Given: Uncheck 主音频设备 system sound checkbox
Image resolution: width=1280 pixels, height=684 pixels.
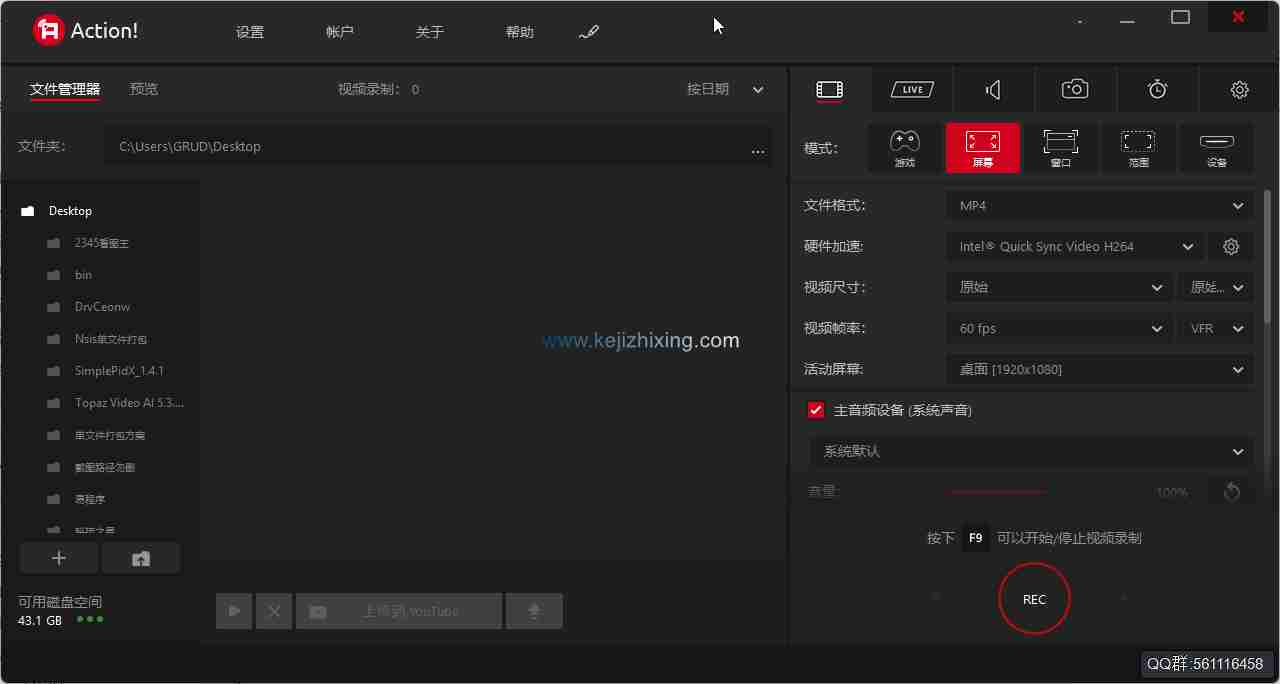Looking at the screenshot, I should tap(815, 409).
